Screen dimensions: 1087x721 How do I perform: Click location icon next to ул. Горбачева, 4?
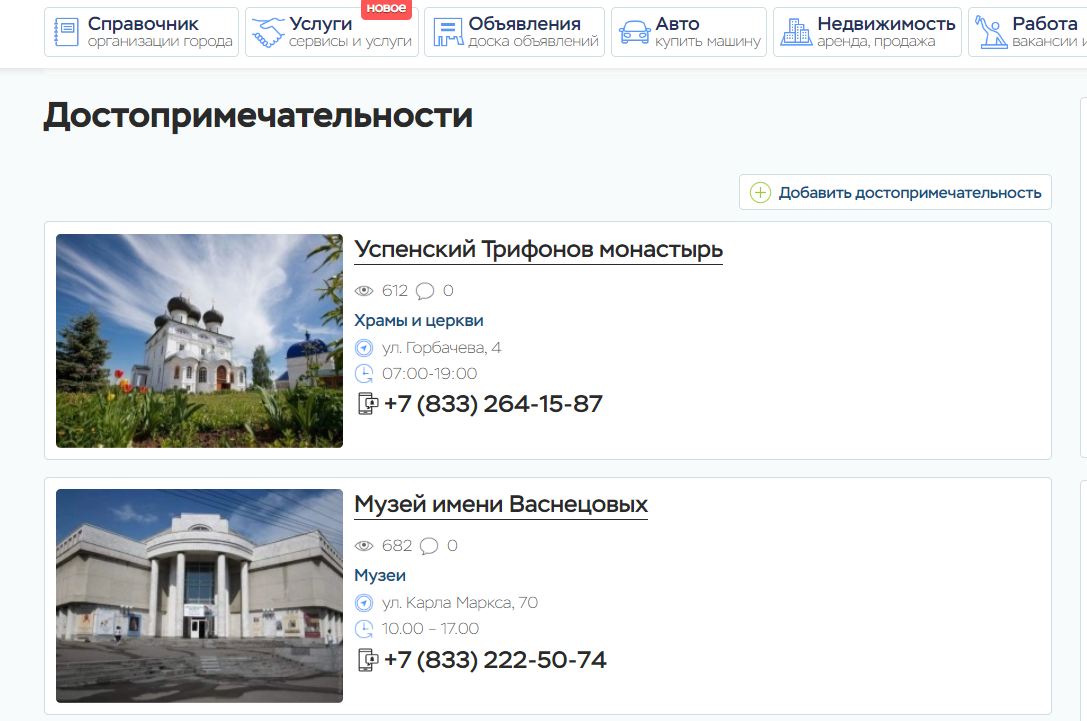point(364,348)
